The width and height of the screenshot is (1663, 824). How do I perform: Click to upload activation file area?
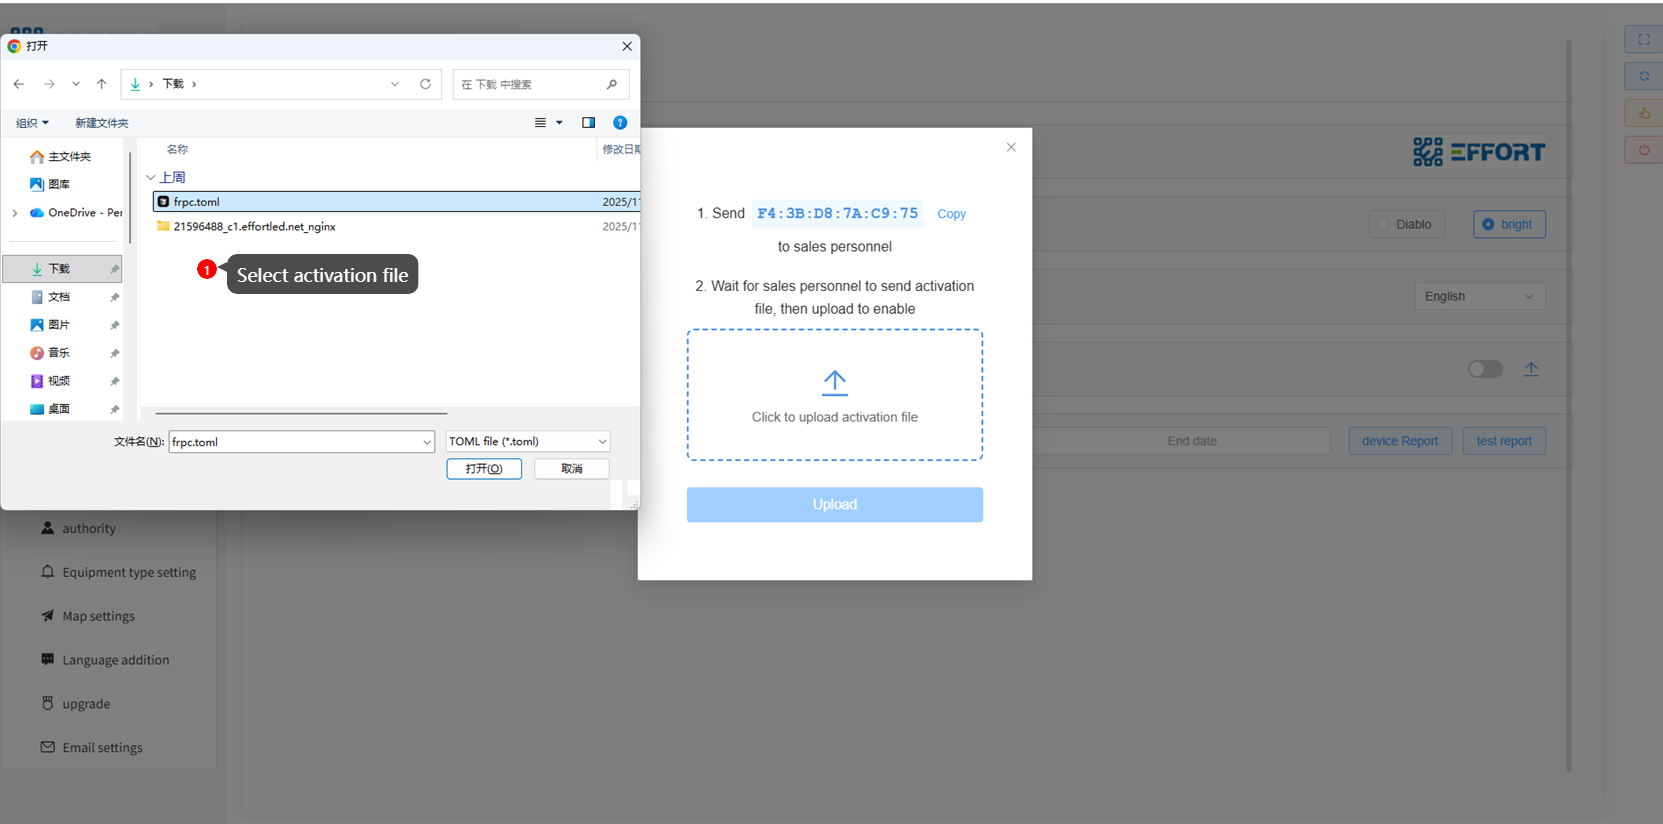click(x=835, y=395)
